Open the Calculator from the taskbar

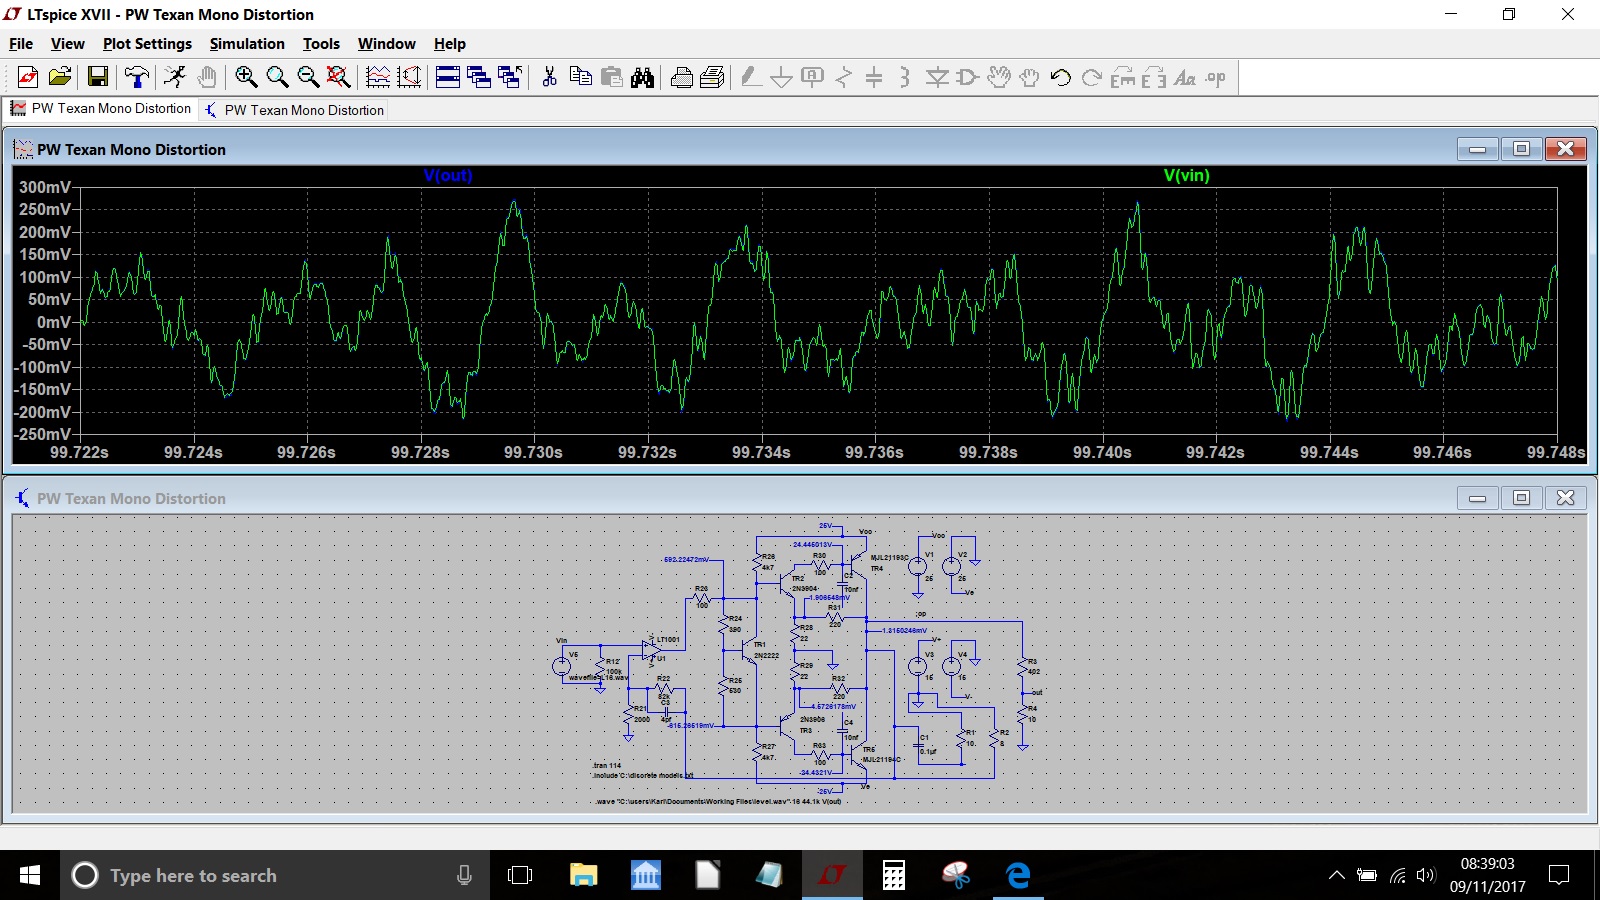pyautogui.click(x=894, y=875)
